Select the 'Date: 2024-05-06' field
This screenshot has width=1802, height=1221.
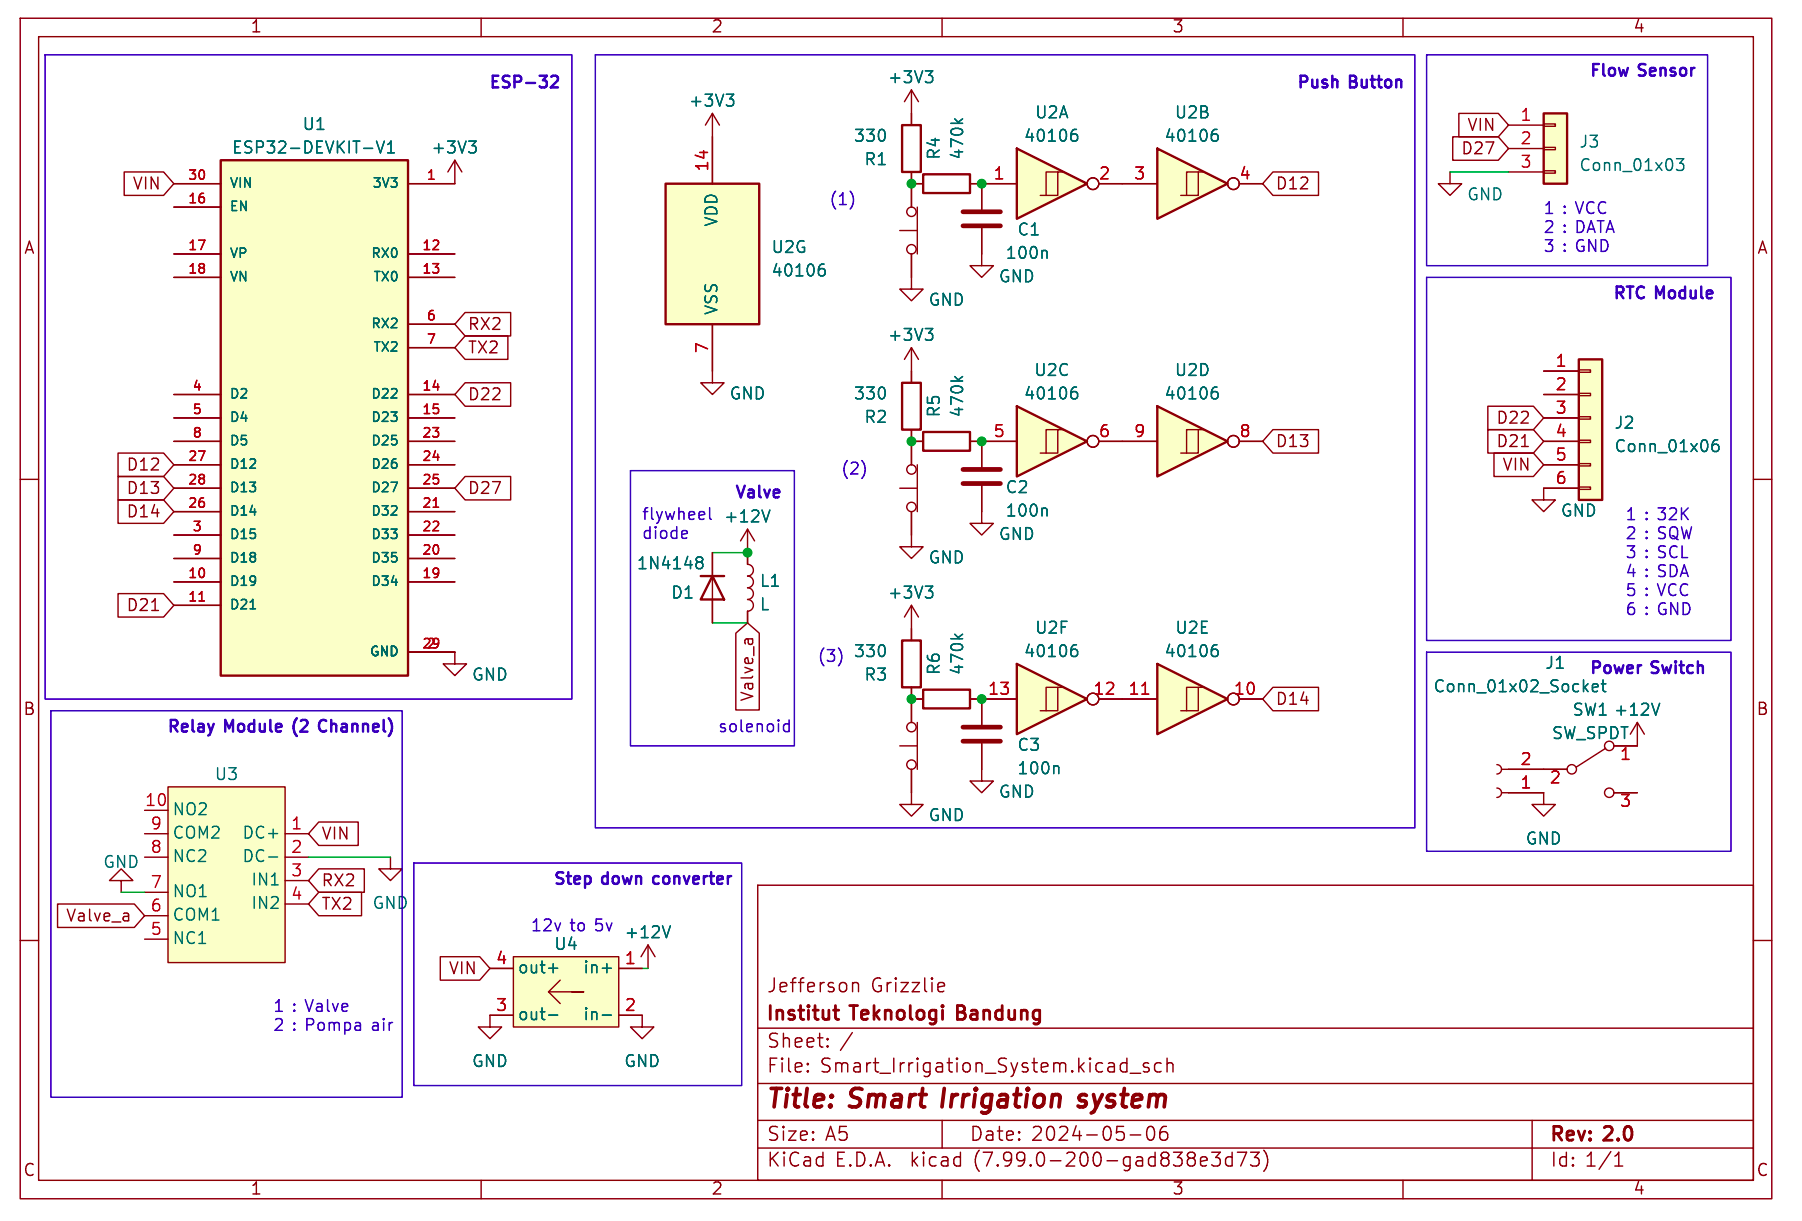tap(1069, 1134)
